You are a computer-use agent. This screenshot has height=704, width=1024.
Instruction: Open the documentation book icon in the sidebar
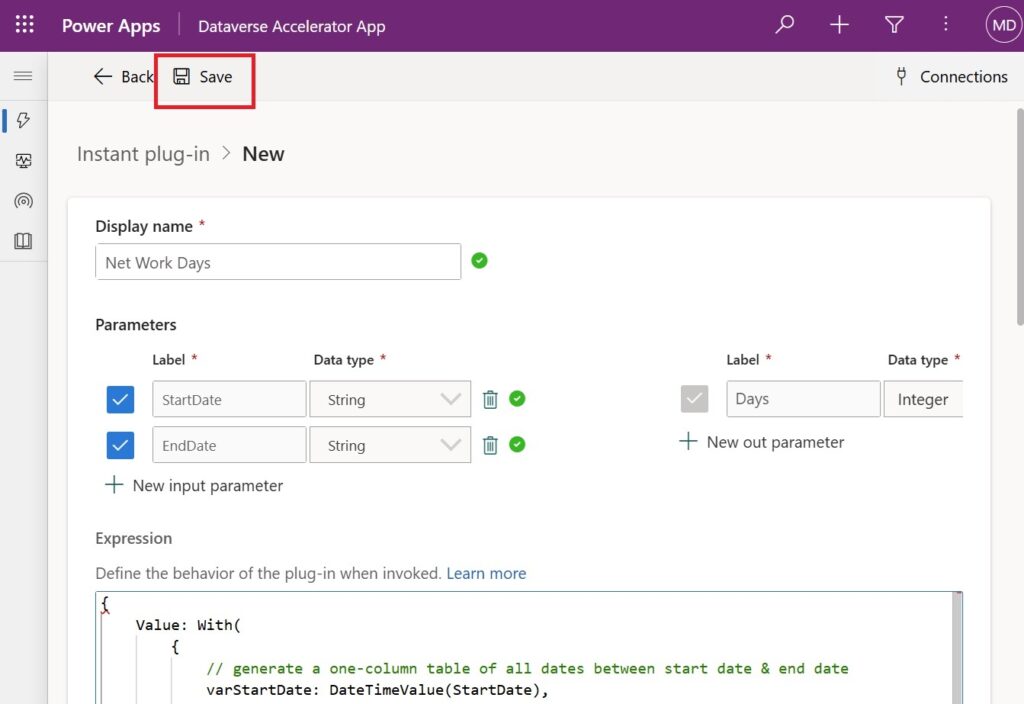[23, 240]
